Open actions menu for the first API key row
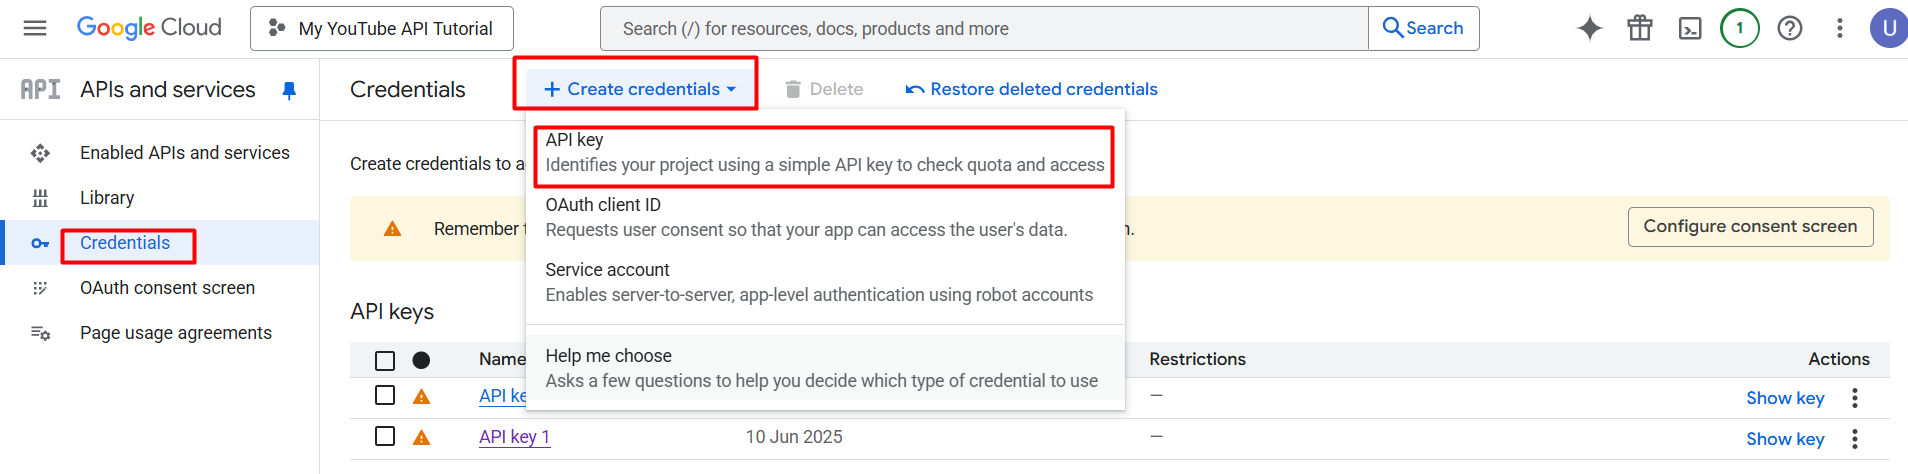This screenshot has width=1908, height=474. [1855, 398]
